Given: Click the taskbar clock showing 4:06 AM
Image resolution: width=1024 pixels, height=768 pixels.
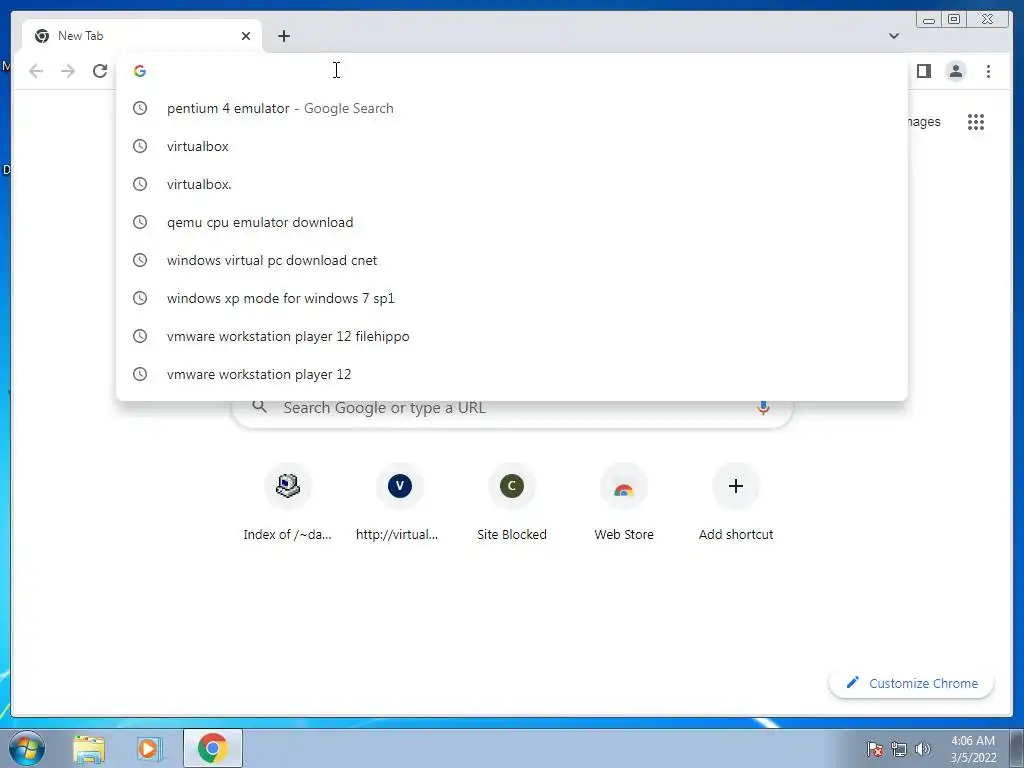Looking at the screenshot, I should (973, 749).
